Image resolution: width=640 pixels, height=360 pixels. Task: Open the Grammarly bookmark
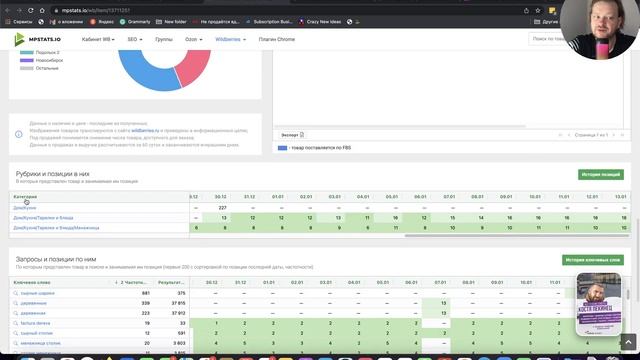pyautogui.click(x=135, y=22)
